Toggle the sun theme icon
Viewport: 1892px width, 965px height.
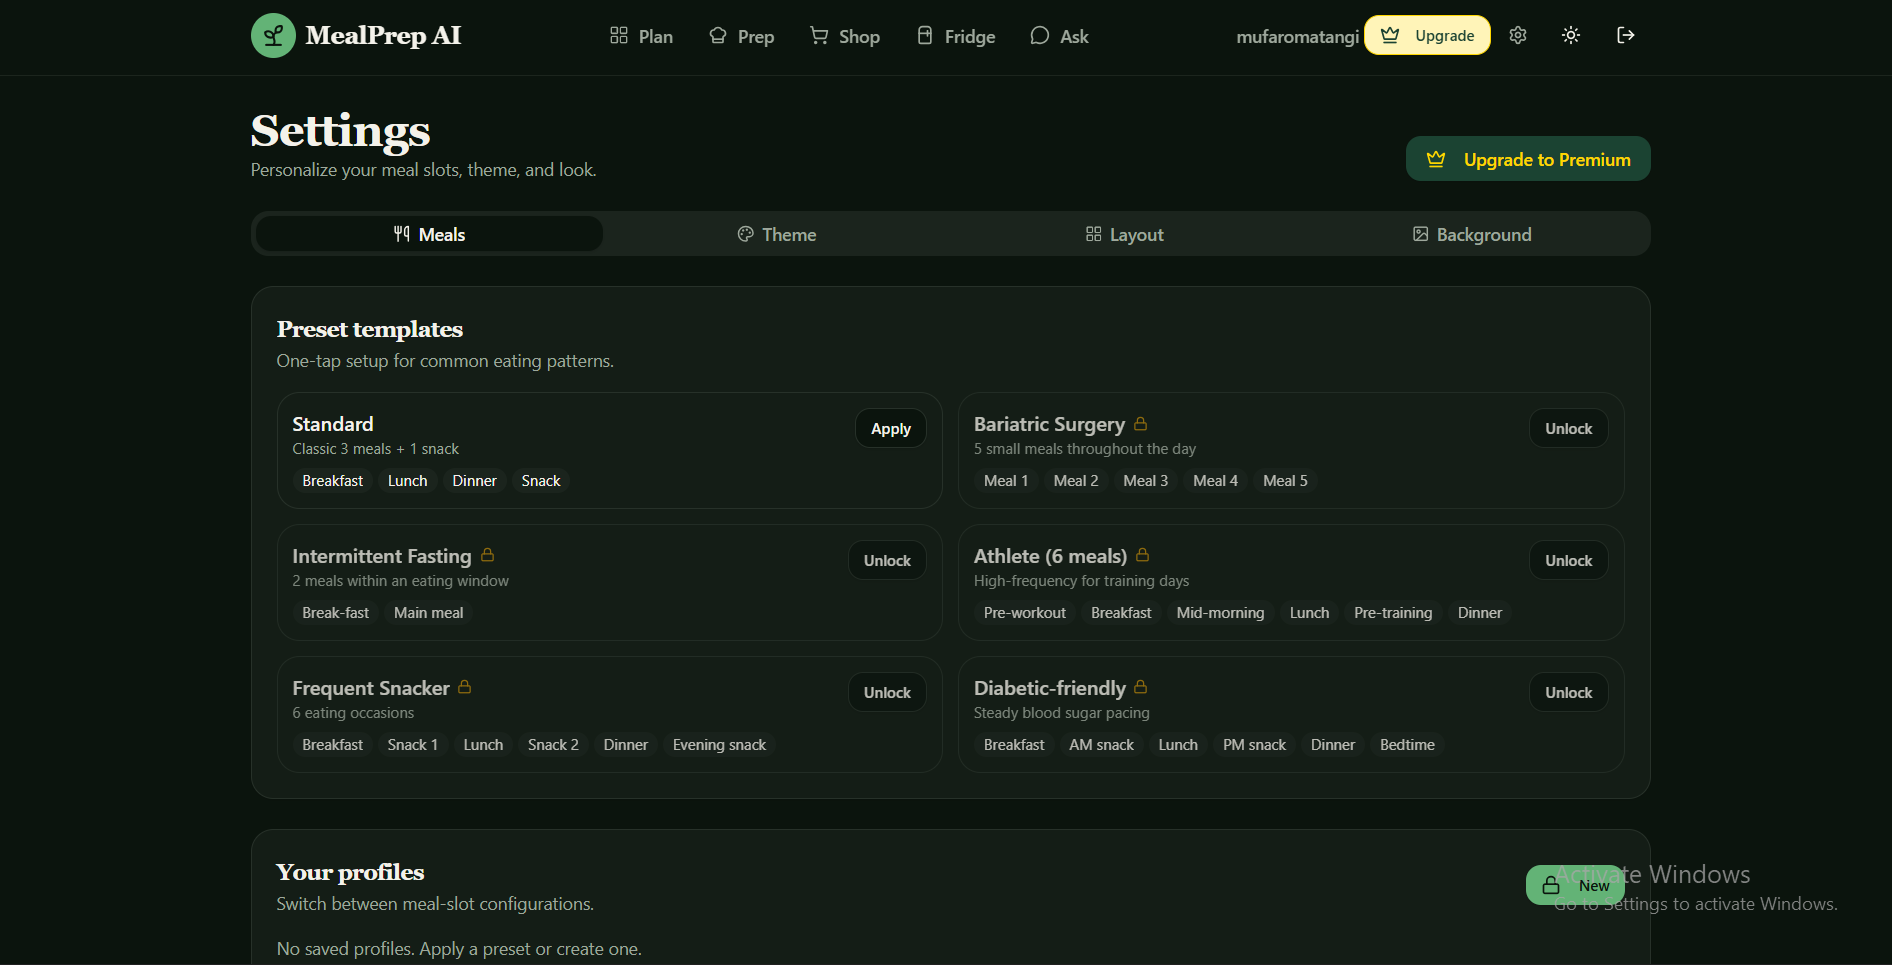pos(1571,35)
